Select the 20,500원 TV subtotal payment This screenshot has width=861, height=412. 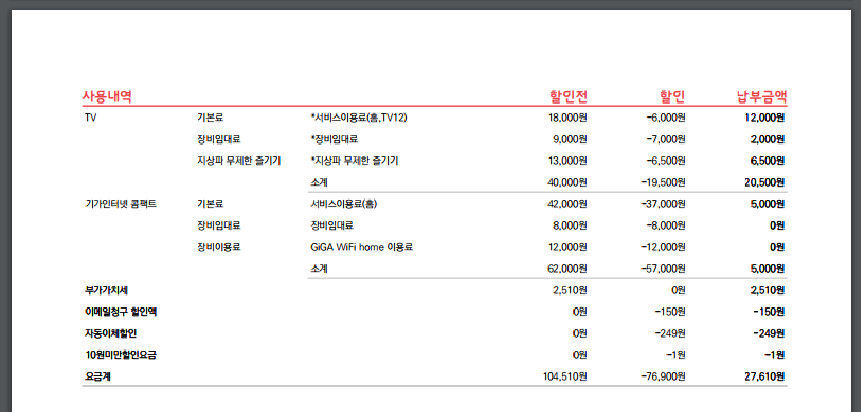click(765, 182)
